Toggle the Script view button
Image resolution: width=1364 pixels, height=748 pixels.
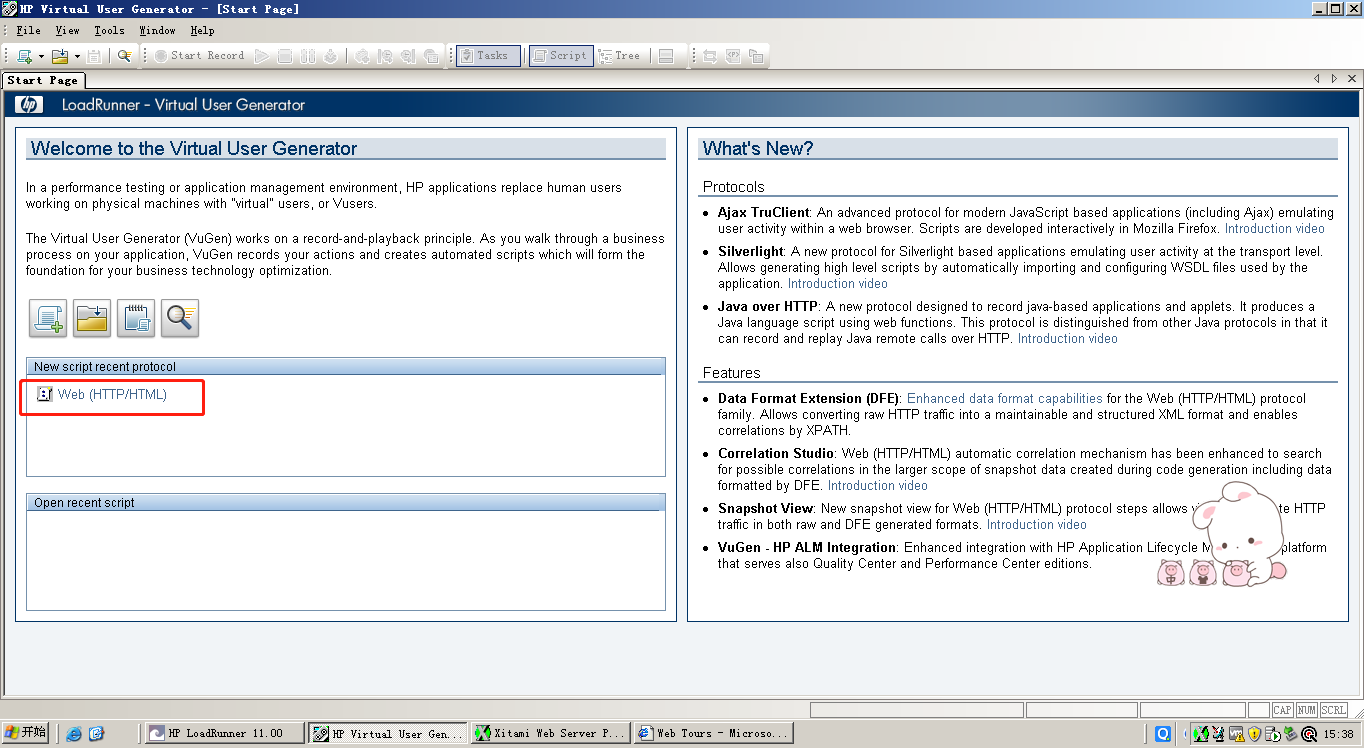[561, 56]
